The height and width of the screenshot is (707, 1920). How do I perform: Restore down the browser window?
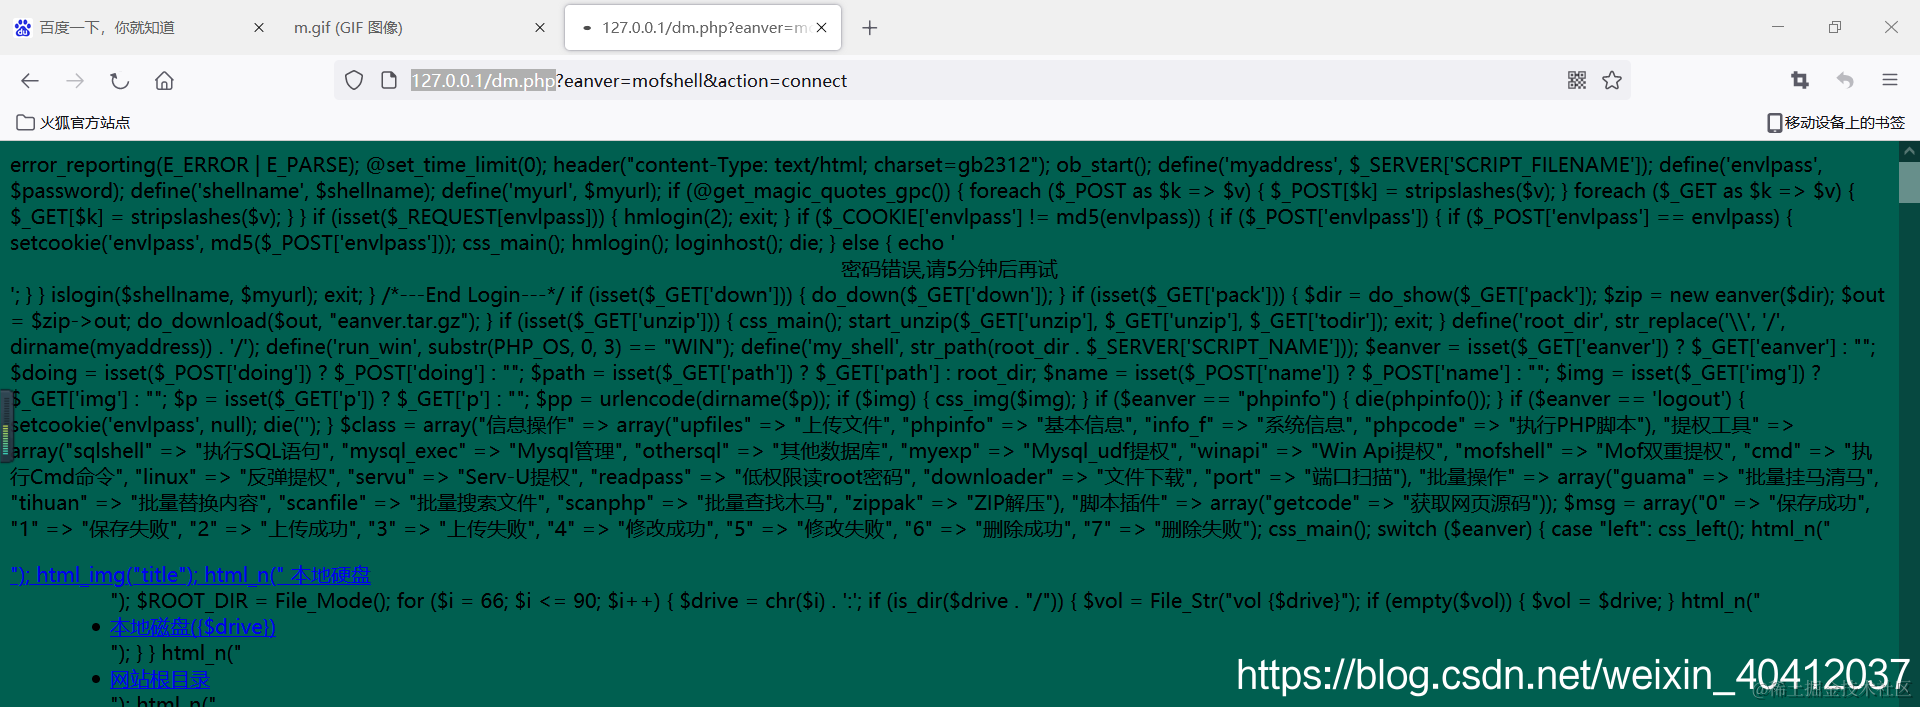pos(1834,27)
